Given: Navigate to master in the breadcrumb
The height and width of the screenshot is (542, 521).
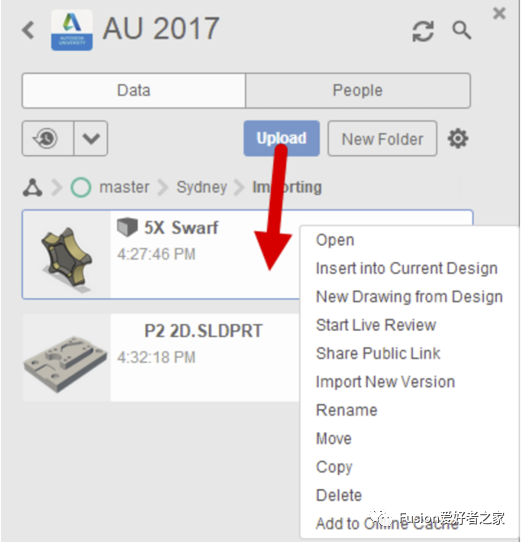Looking at the screenshot, I should pyautogui.click(x=124, y=187).
